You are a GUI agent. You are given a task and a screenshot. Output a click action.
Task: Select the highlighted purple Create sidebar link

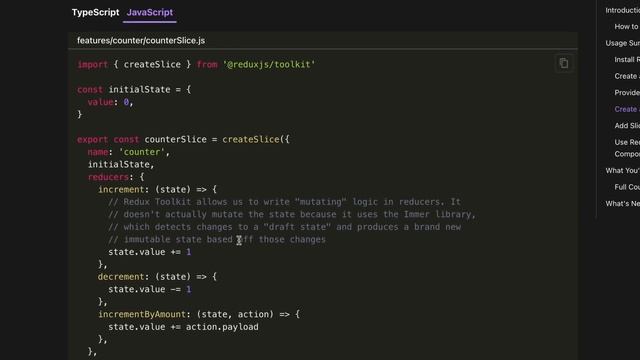pos(627,109)
